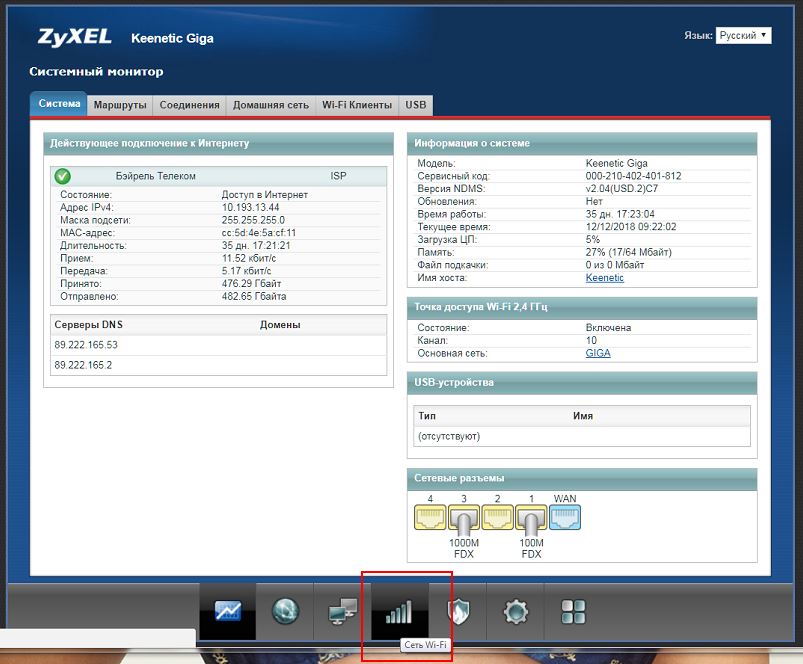Open the Wi-Fi Клиенты tab
Screen dimensions: 803x664
(357, 105)
